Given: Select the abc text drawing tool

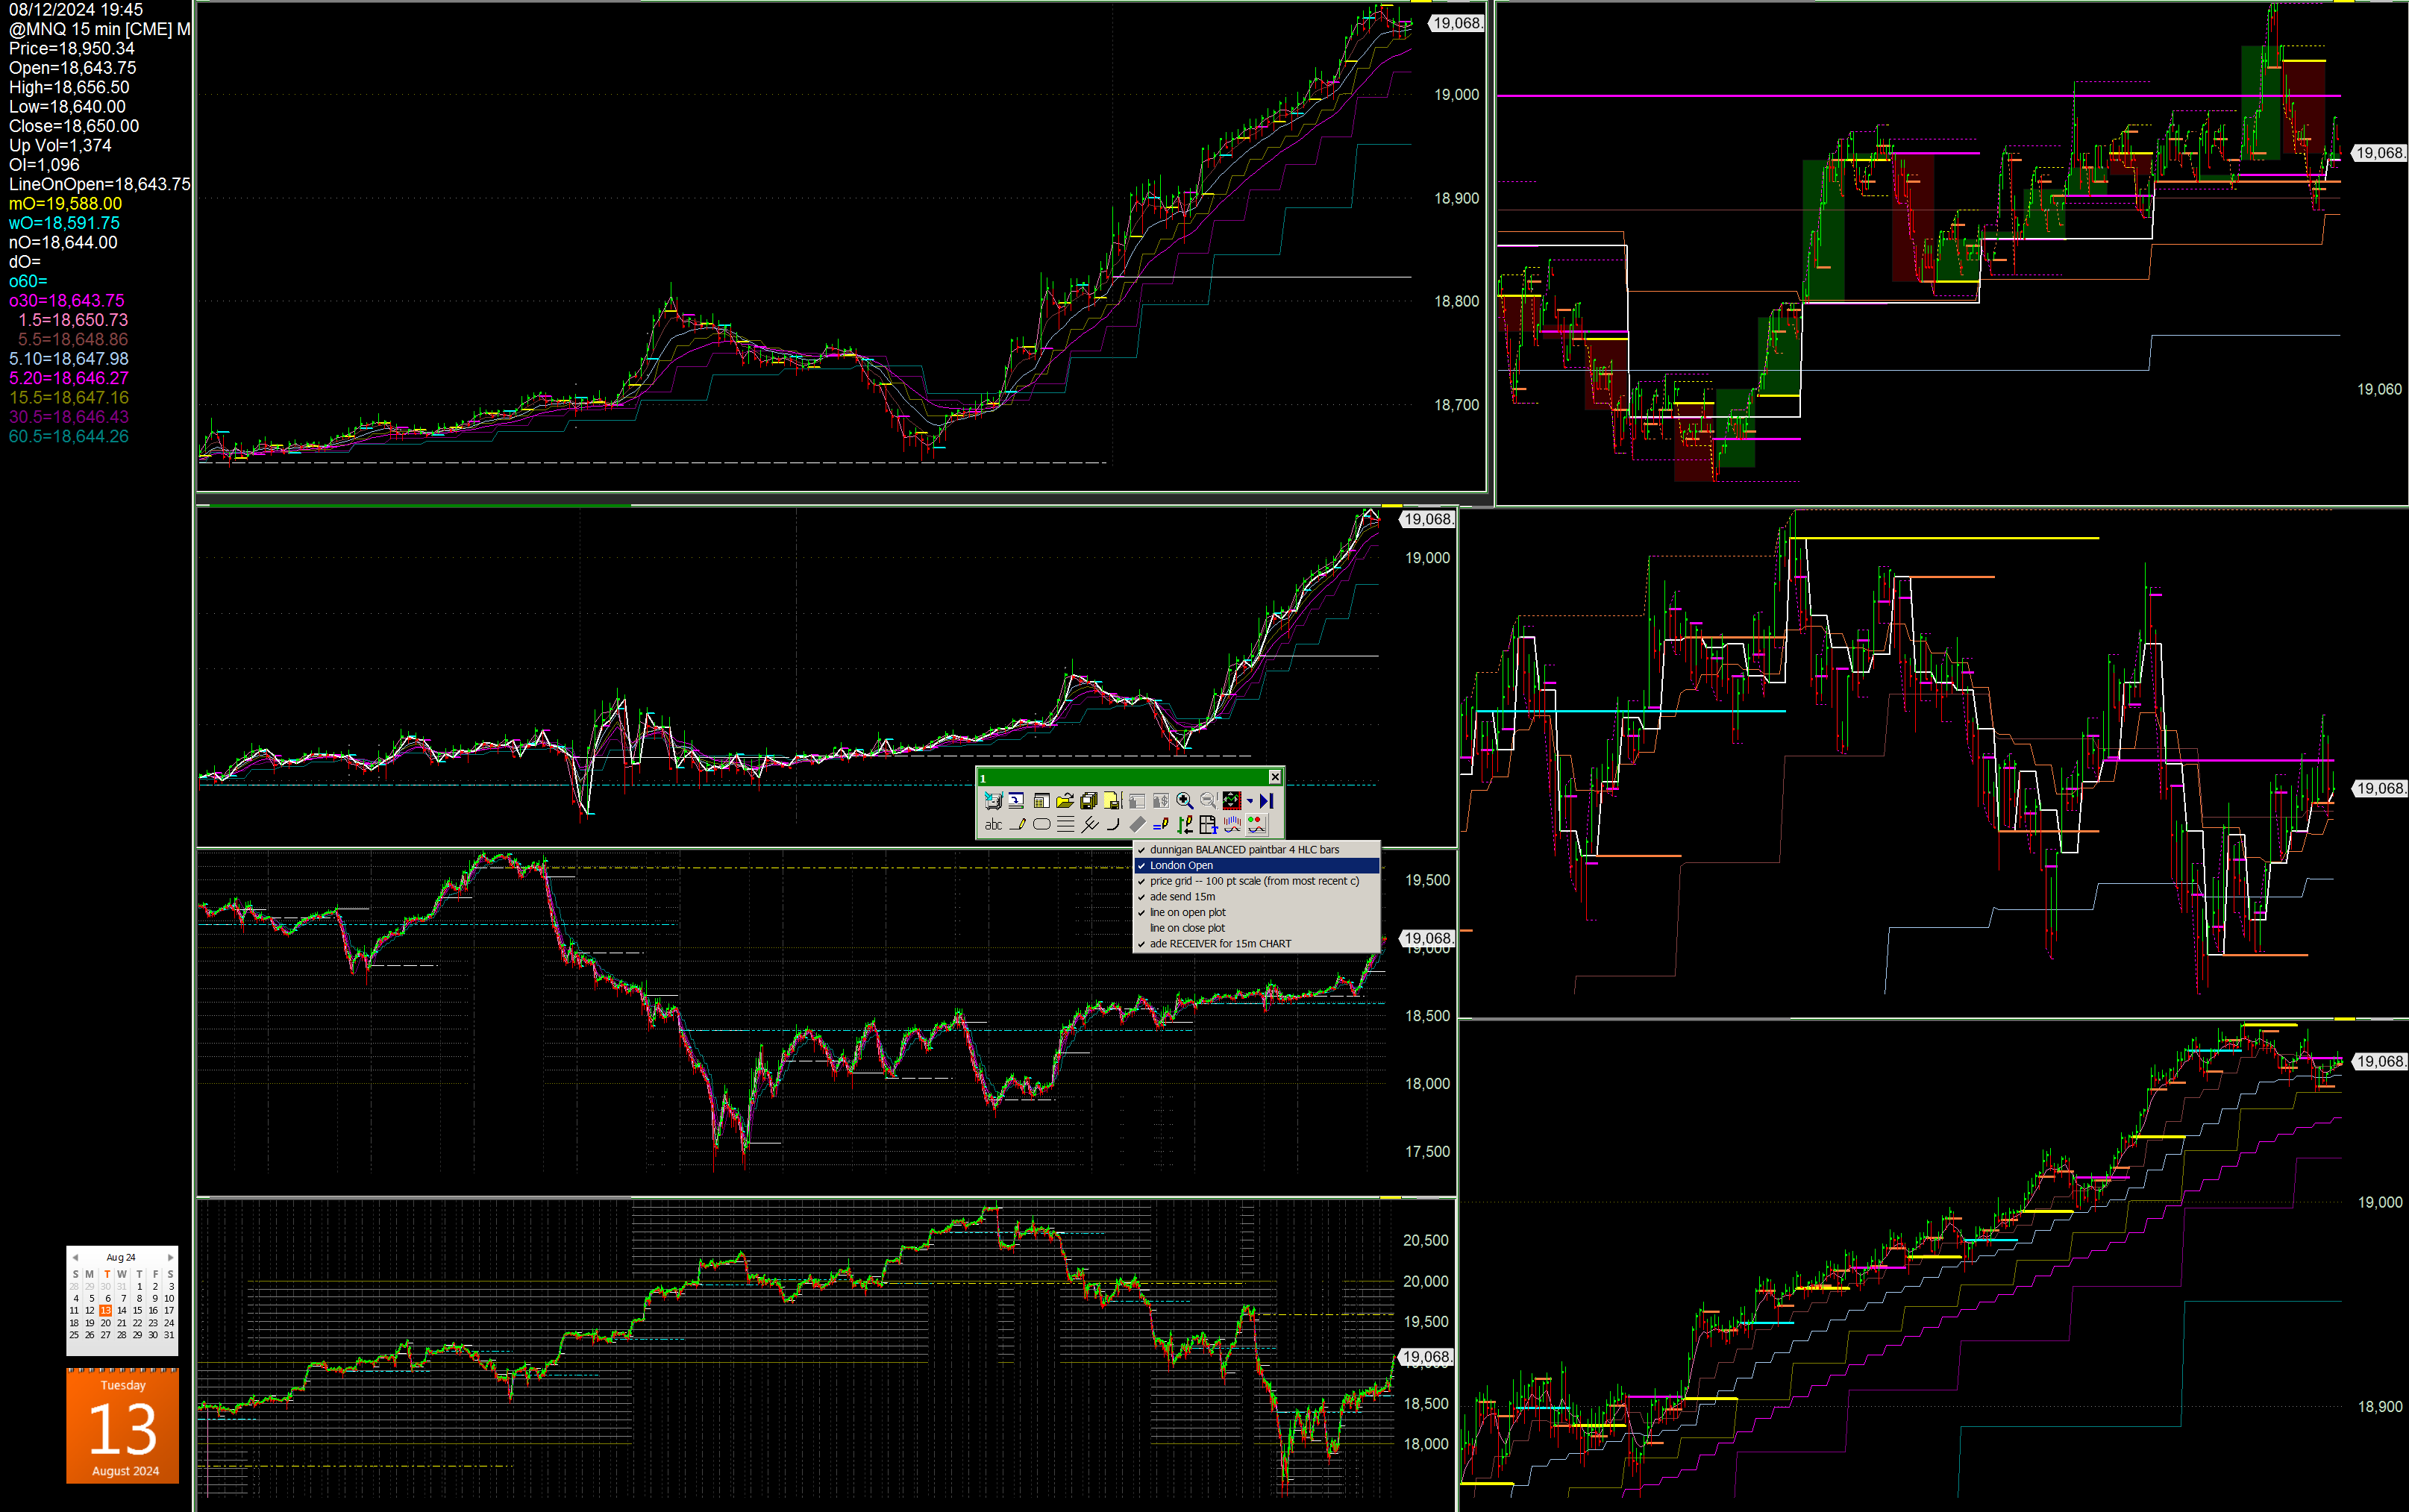Looking at the screenshot, I should tap(994, 824).
